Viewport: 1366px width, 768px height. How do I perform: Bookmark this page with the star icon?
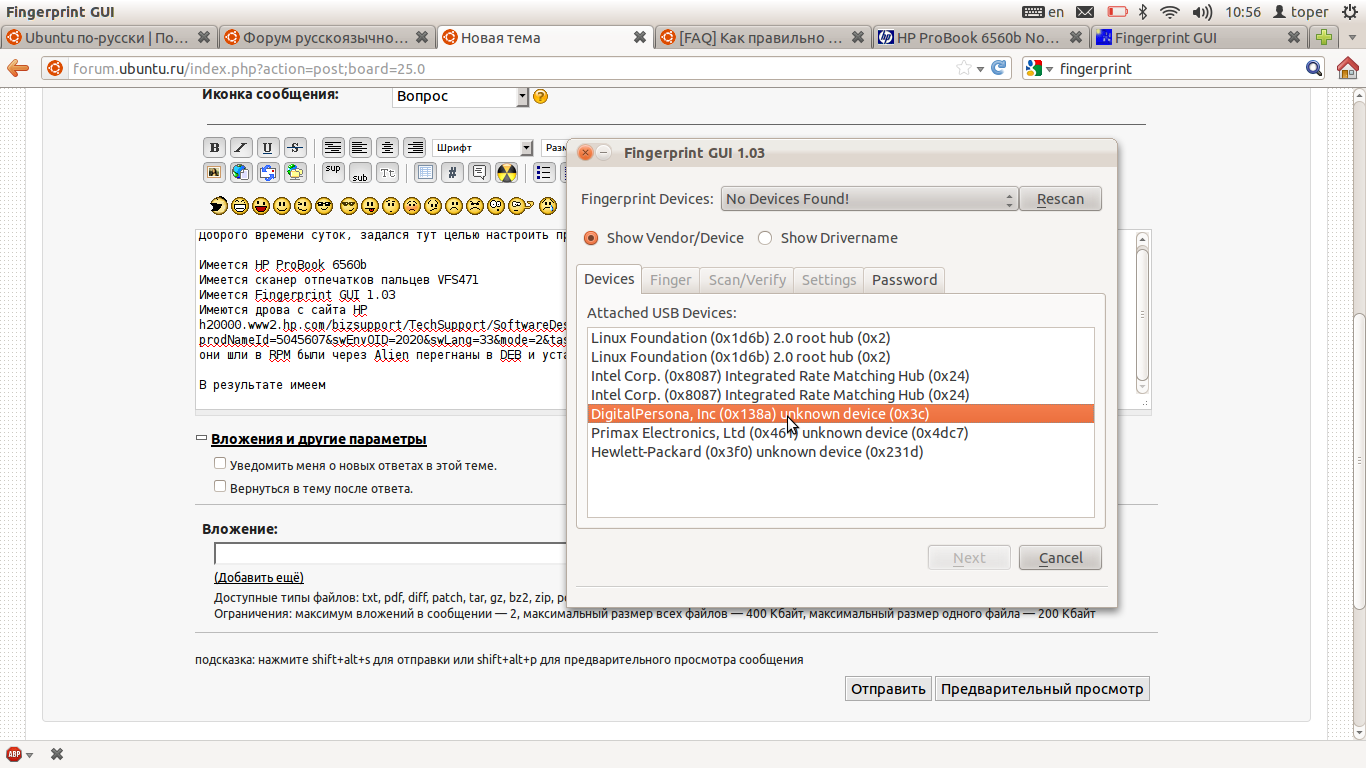pos(963,69)
